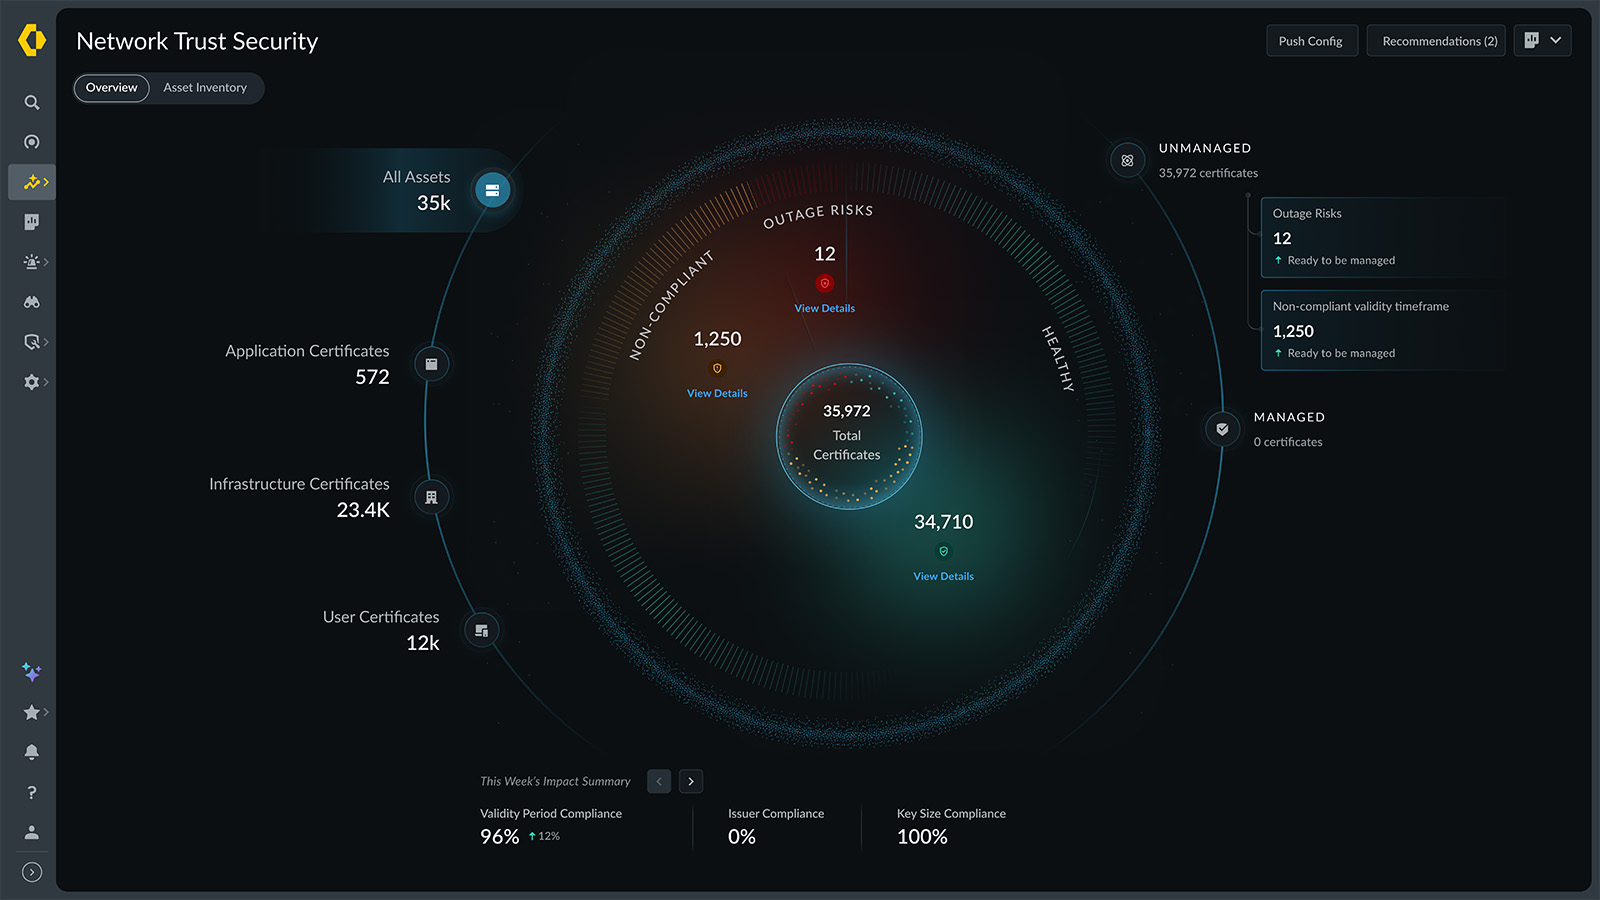
Task: Open the binoculars icon in the sidebar
Action: tap(32, 302)
